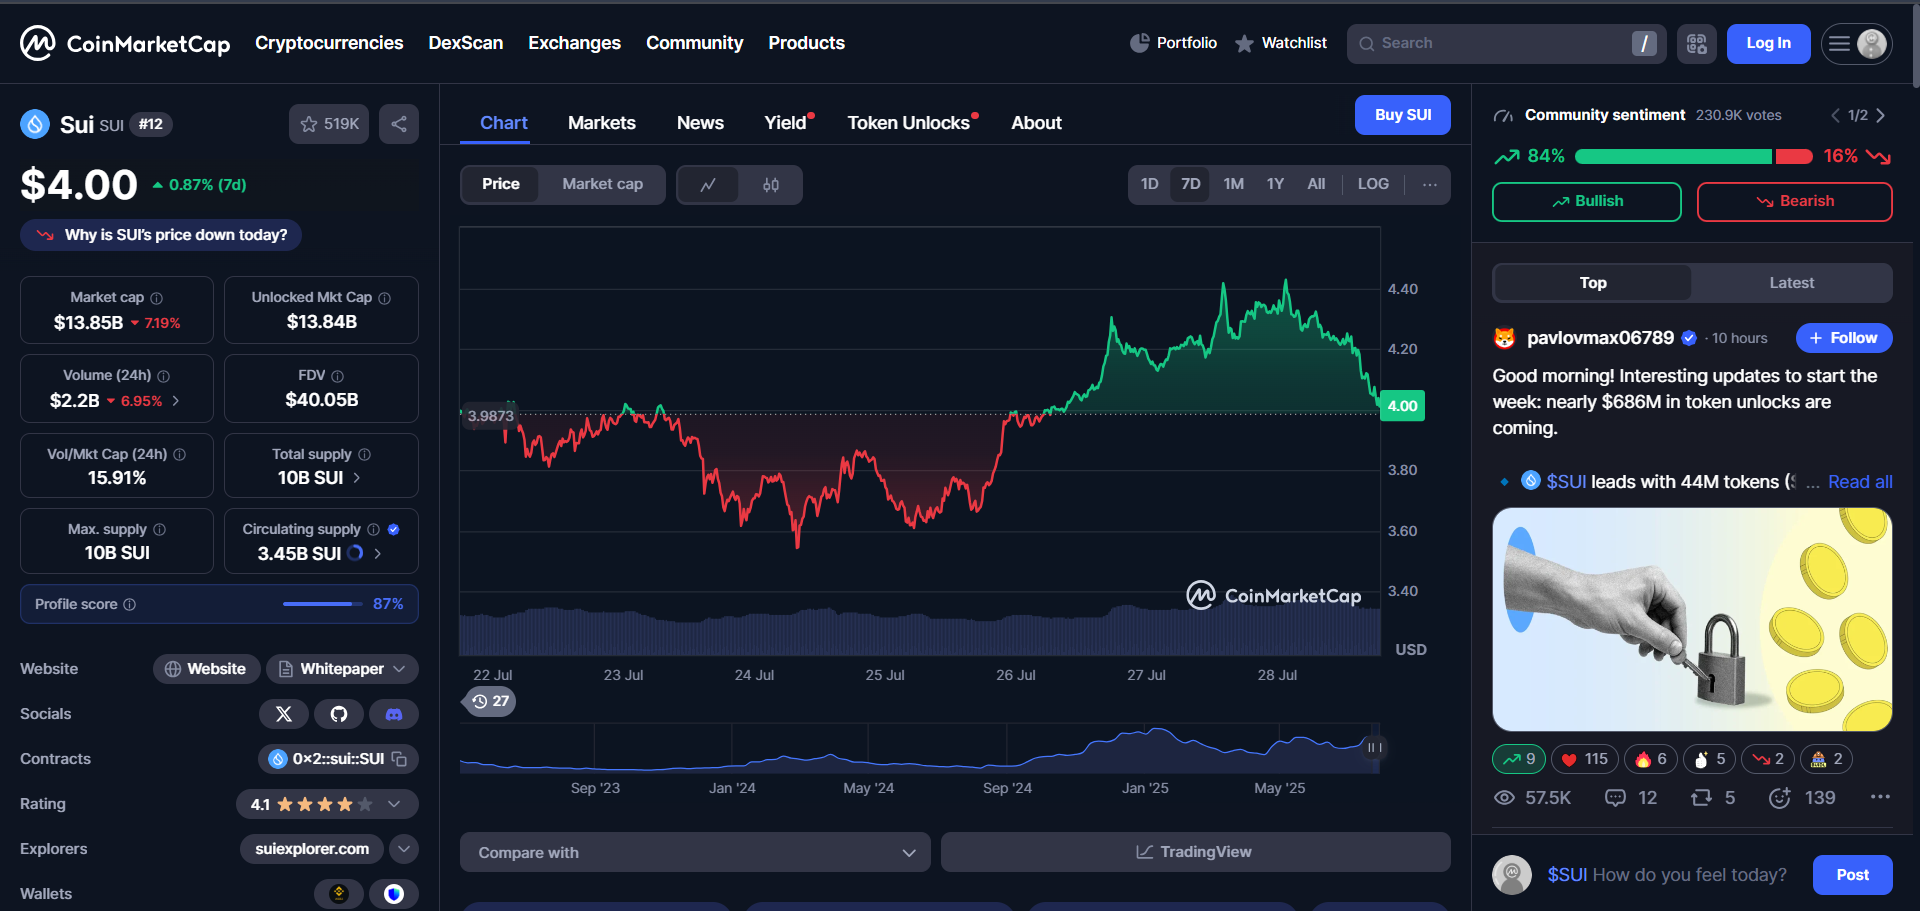Switch to the Latest posts tab

pyautogui.click(x=1791, y=283)
